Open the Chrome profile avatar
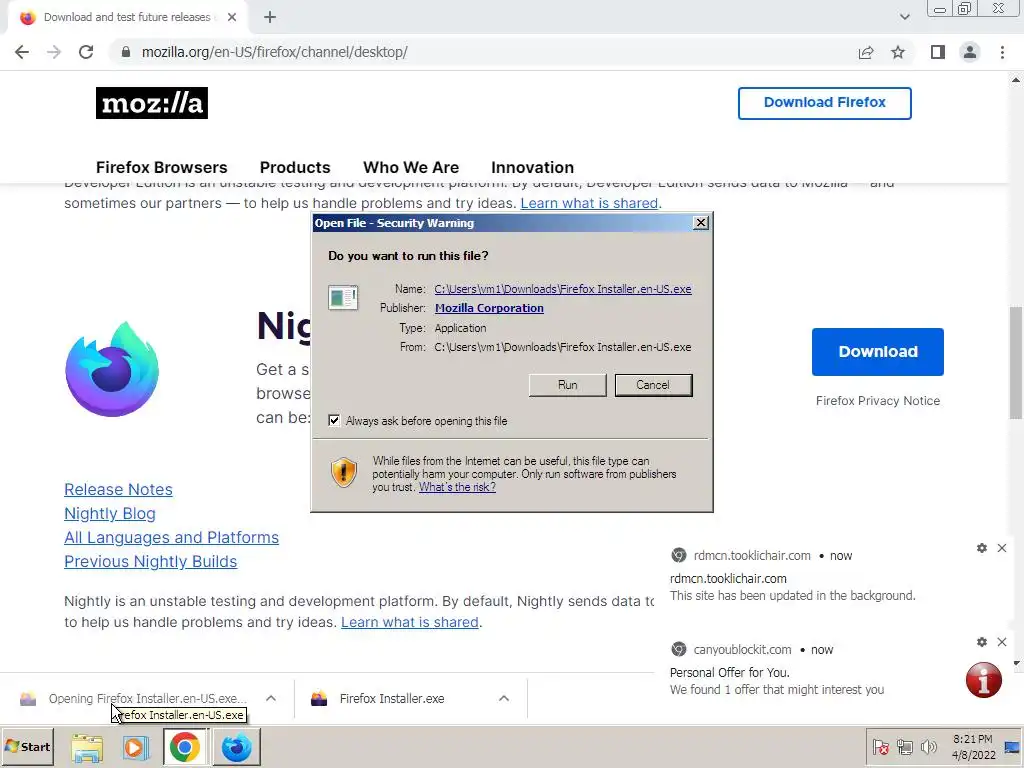The width and height of the screenshot is (1024, 768). [970, 52]
